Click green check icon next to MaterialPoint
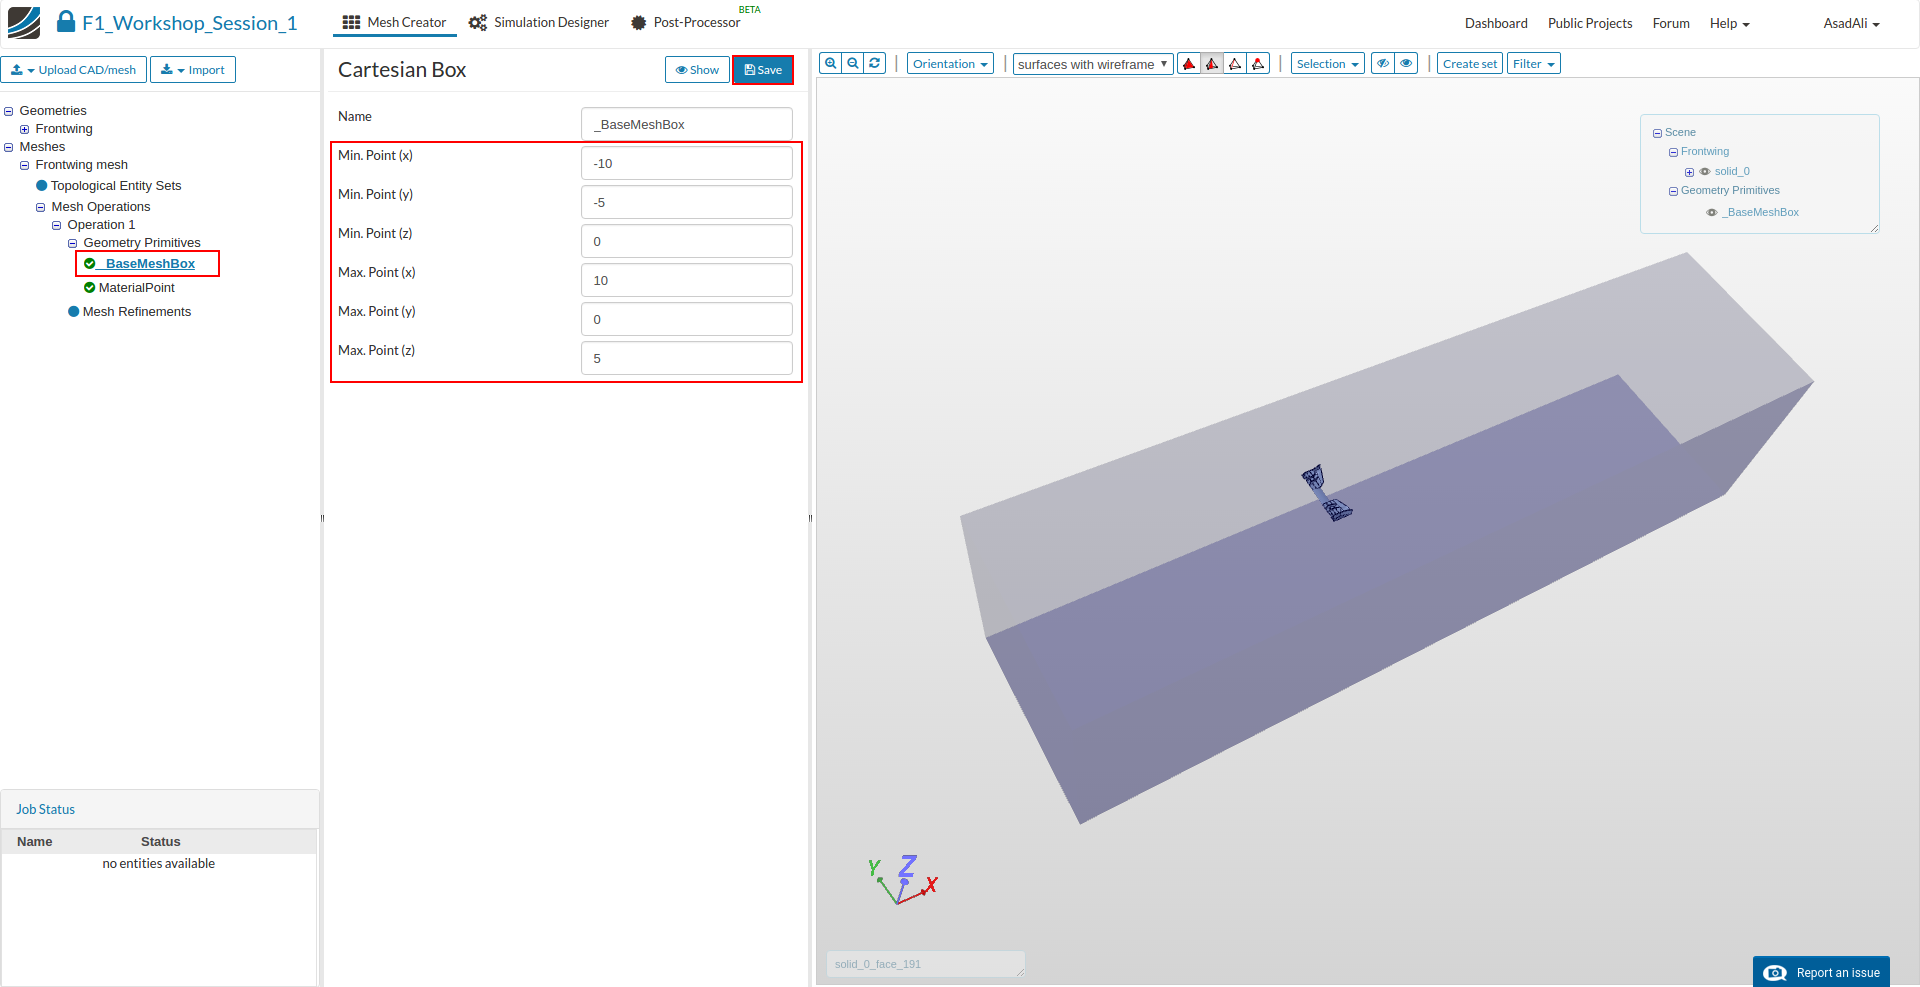The height and width of the screenshot is (987, 1920). (90, 288)
